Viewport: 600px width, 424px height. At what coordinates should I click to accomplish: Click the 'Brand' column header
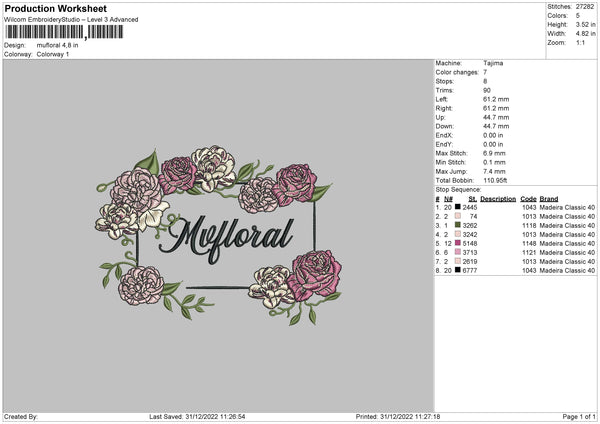[x=549, y=199]
